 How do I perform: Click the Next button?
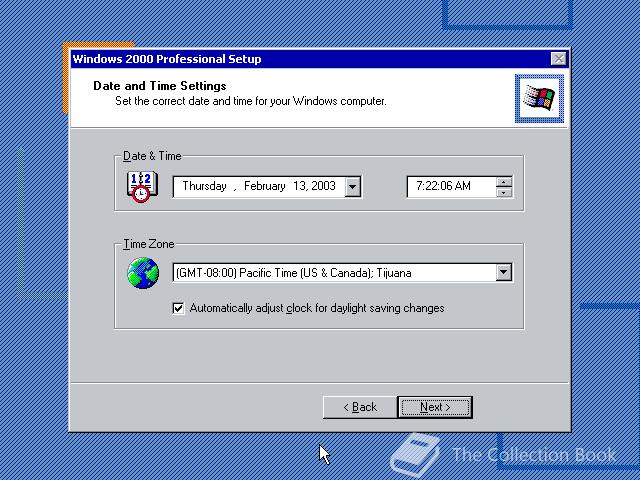pos(435,407)
